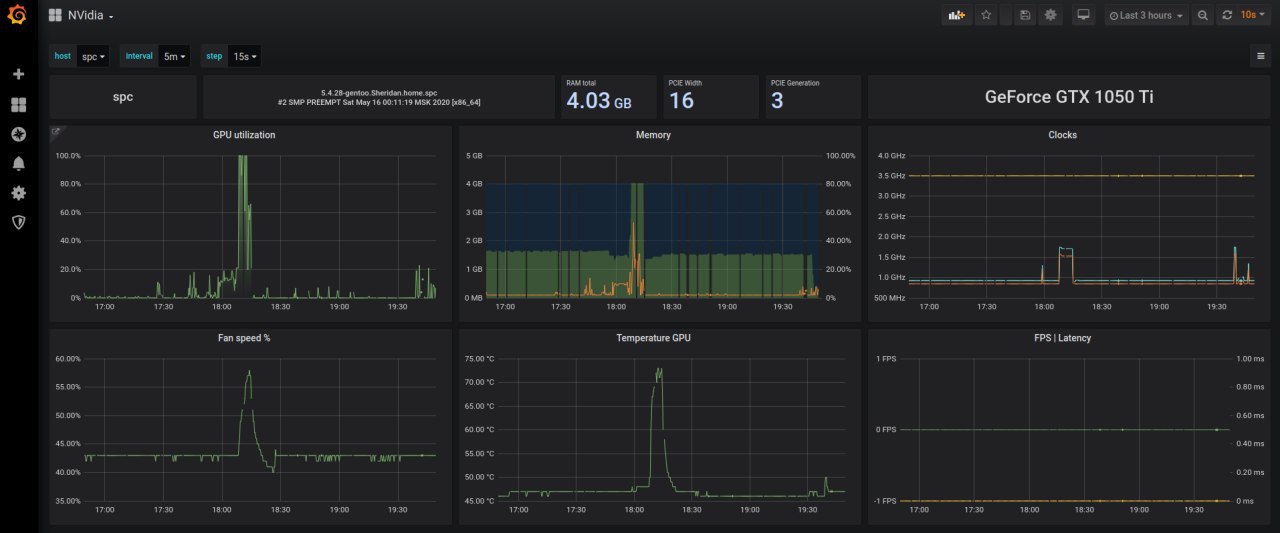Open the Configuration gear in sidebar
Screen dimensions: 1280x533
click(x=18, y=193)
